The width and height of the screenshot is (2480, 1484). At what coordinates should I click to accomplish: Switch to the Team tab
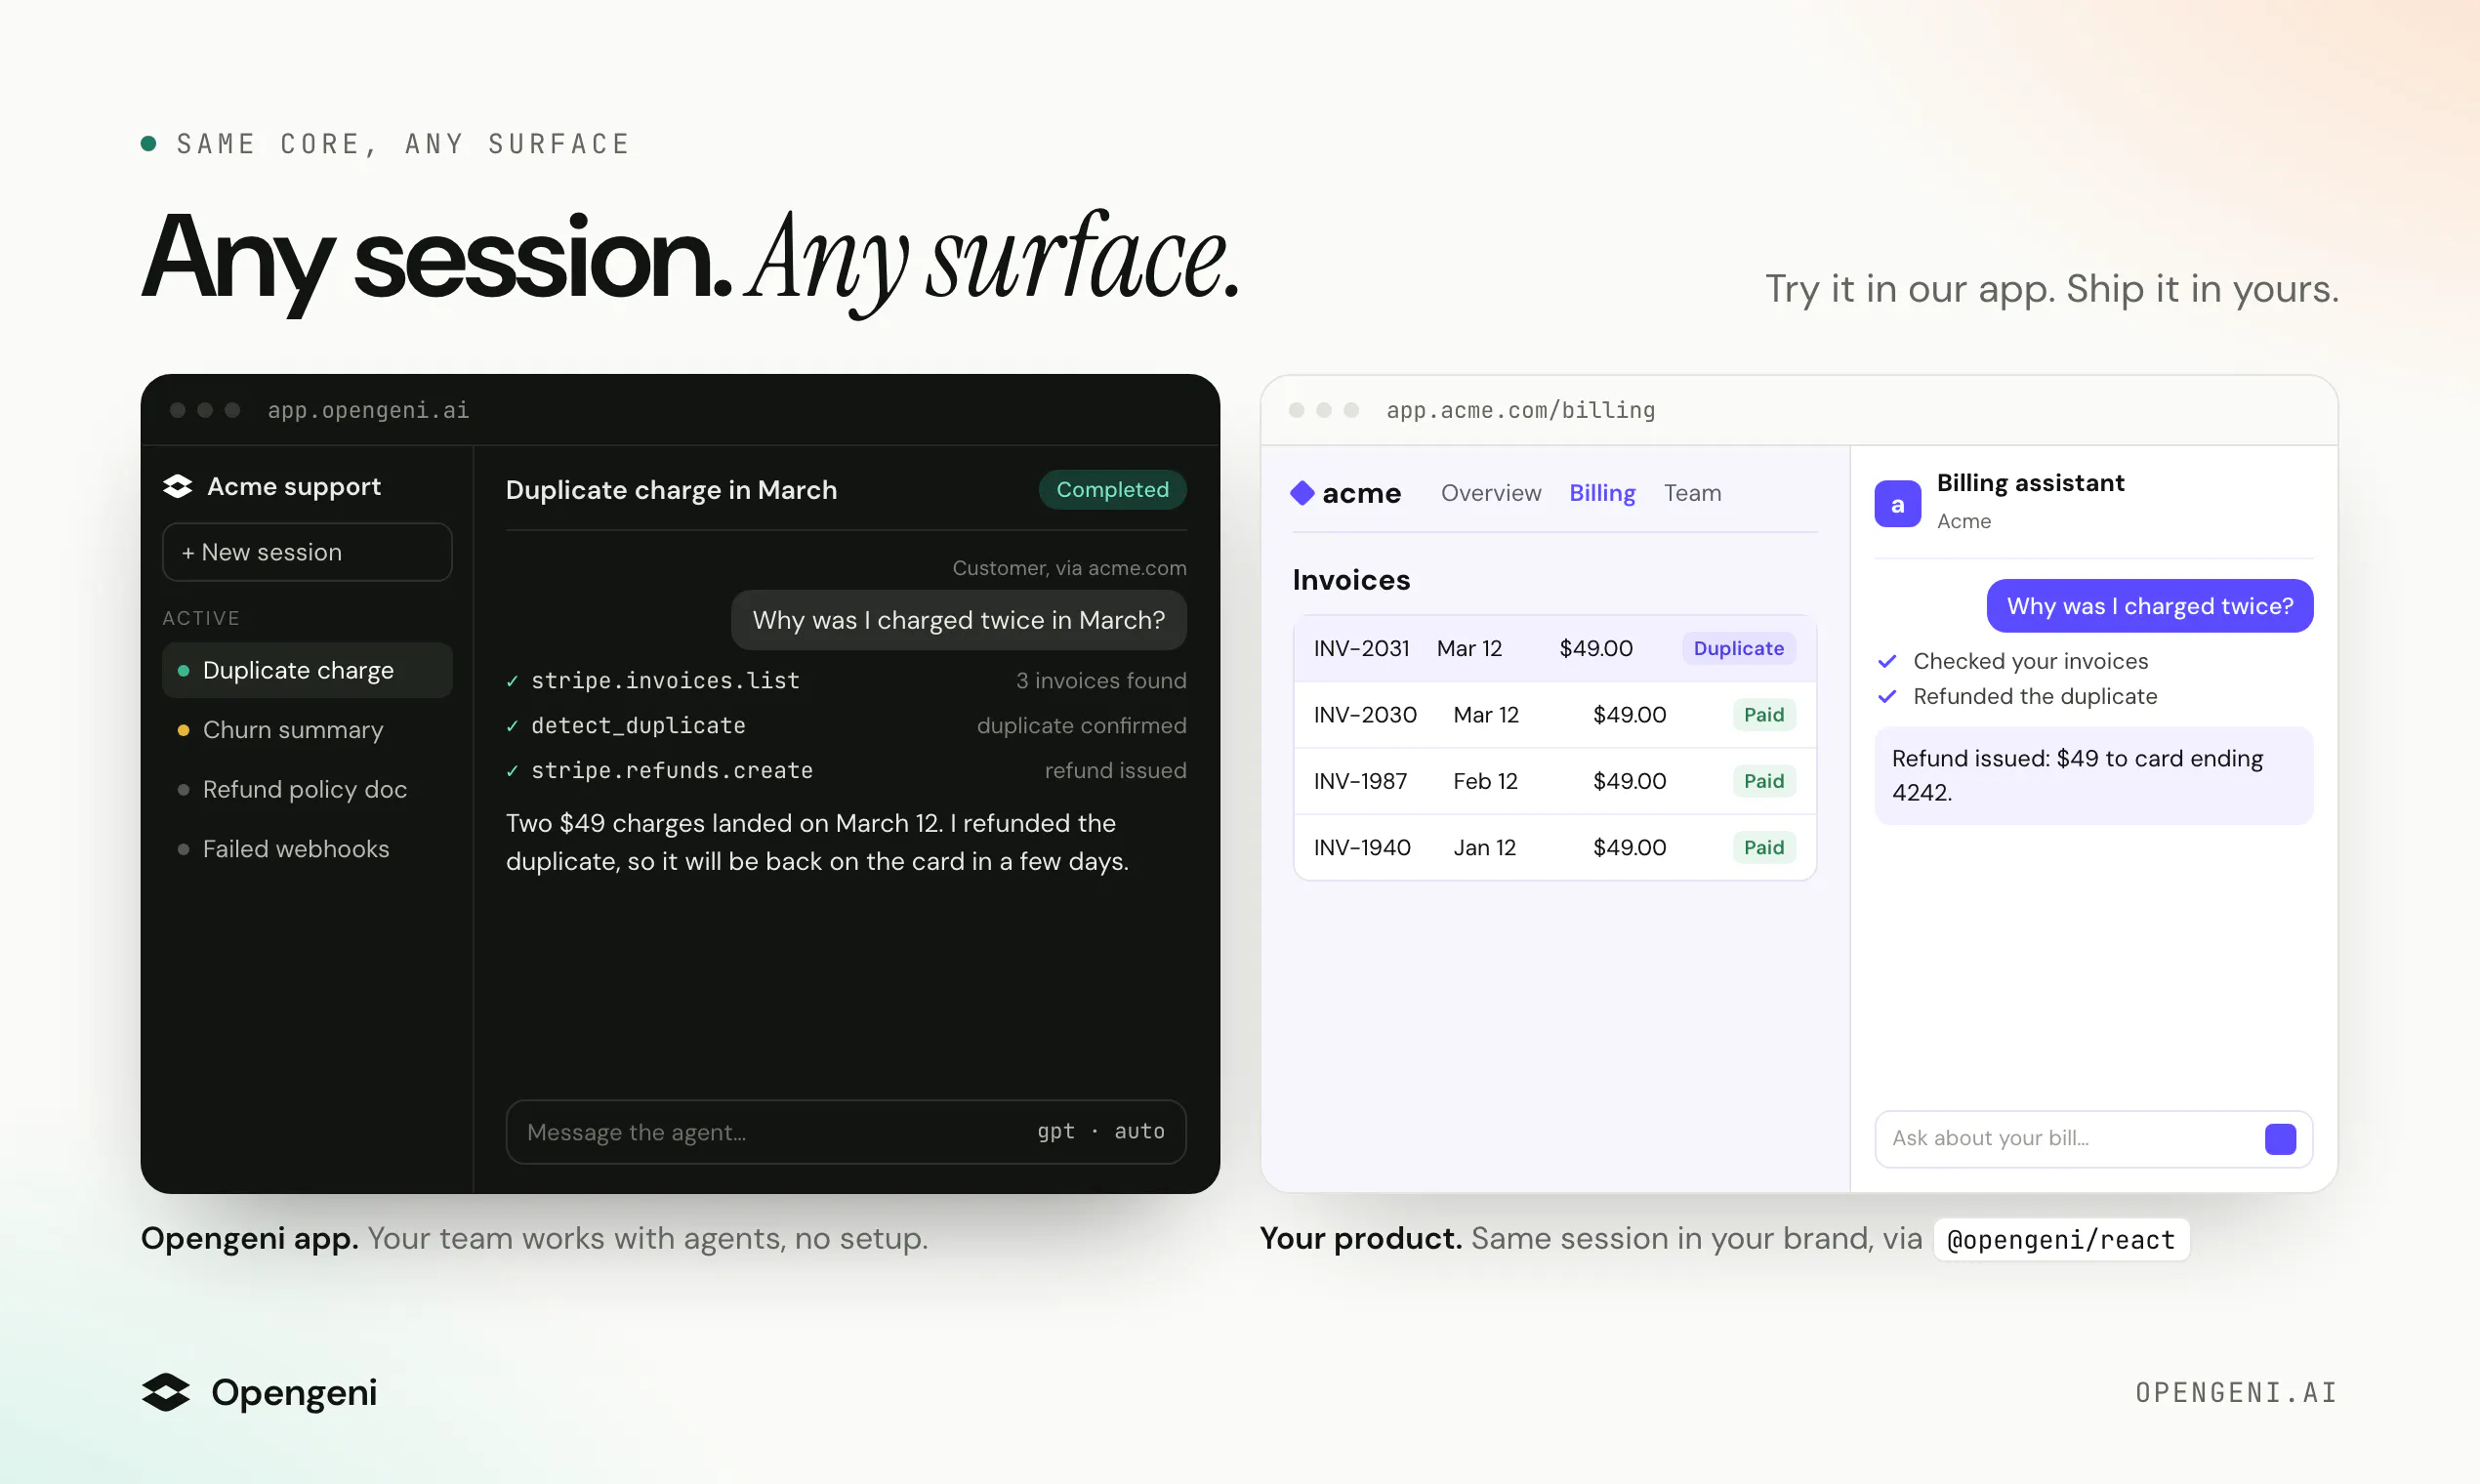(x=1692, y=493)
